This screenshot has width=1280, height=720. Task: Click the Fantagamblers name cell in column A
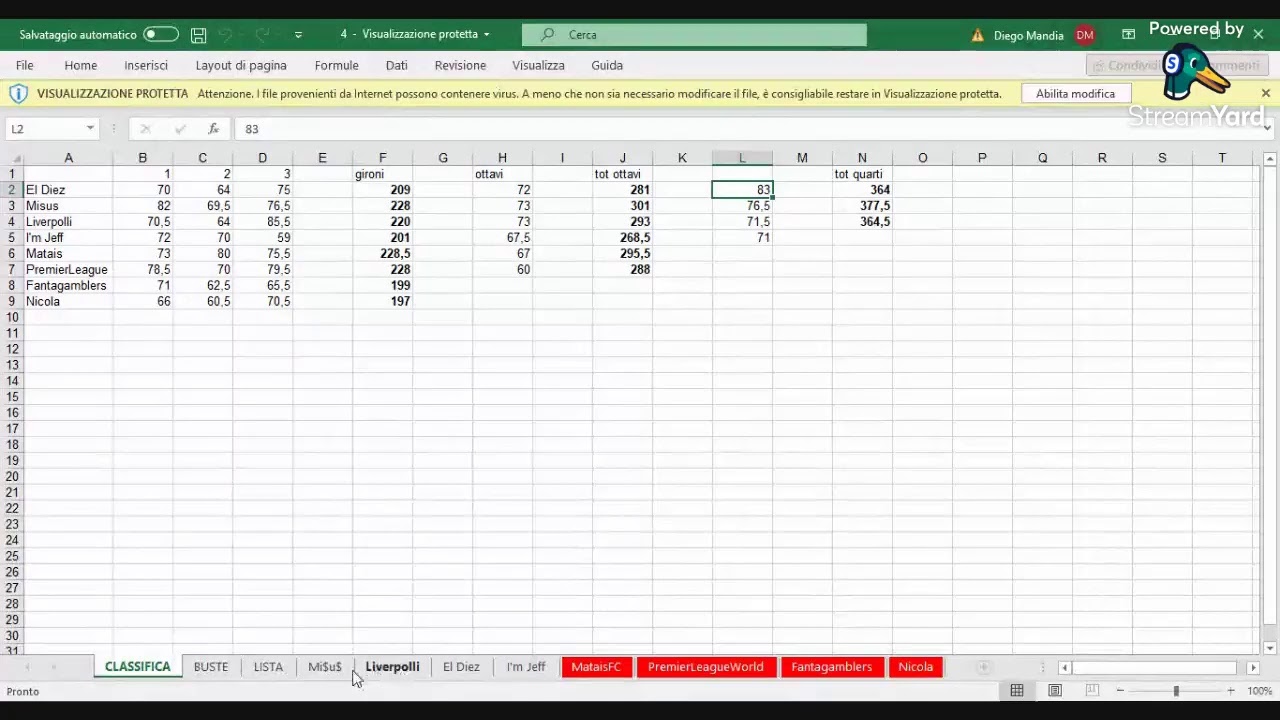pos(68,286)
